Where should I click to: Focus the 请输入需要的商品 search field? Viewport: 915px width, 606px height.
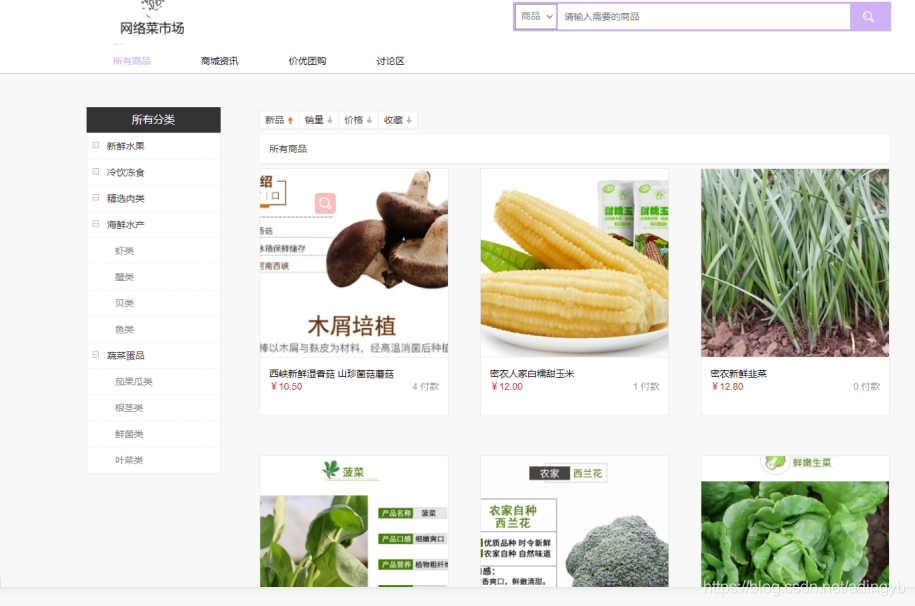[704, 17]
